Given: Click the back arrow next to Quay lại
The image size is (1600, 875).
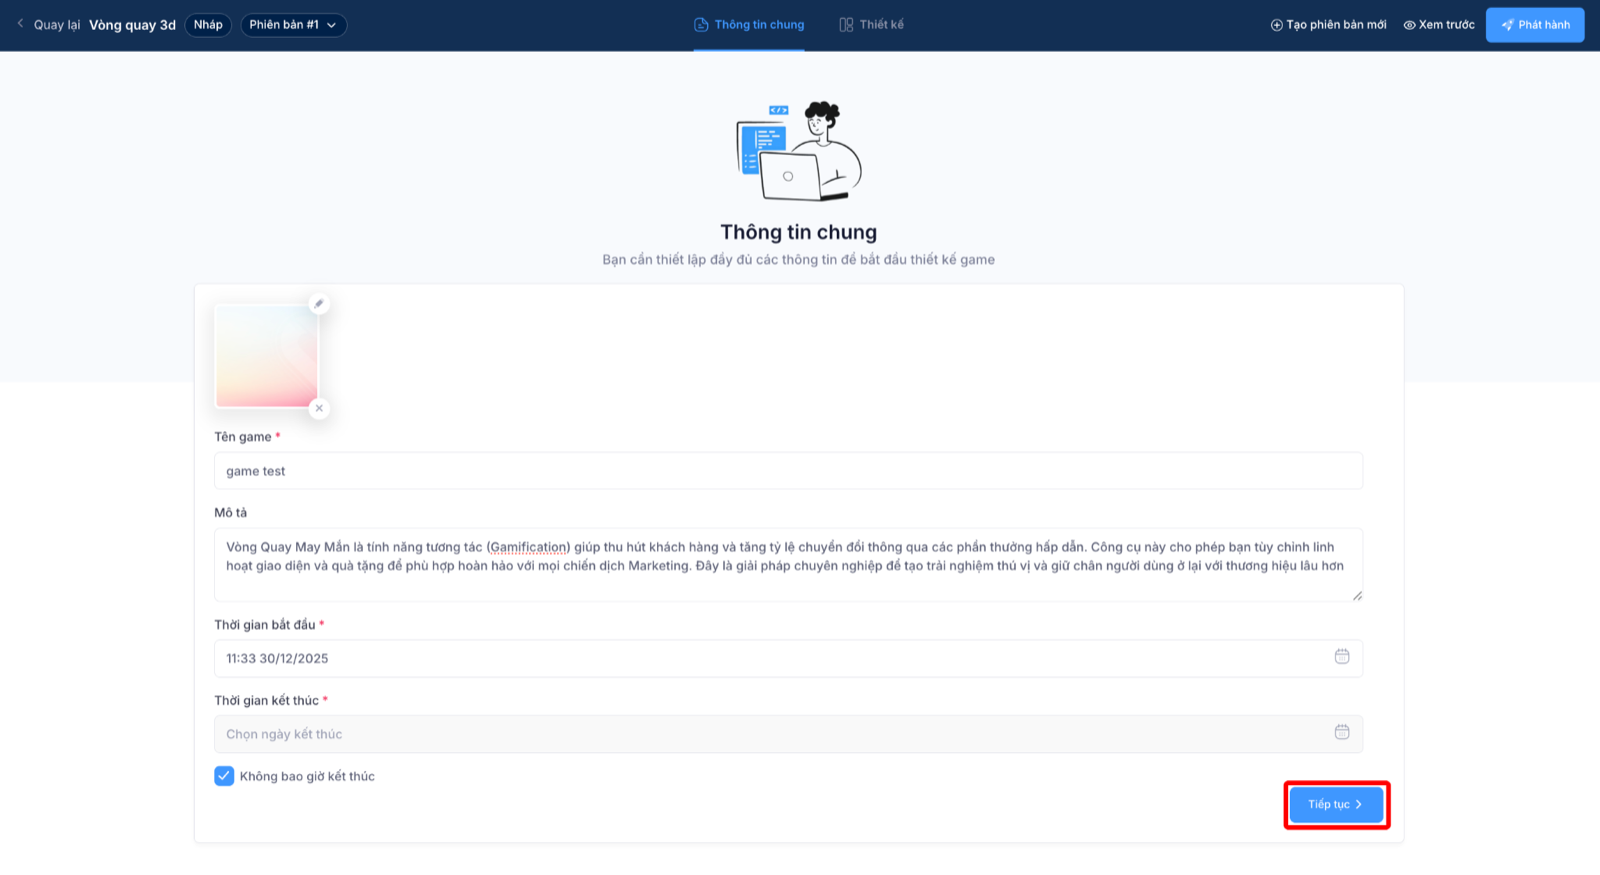Looking at the screenshot, I should click(x=20, y=24).
